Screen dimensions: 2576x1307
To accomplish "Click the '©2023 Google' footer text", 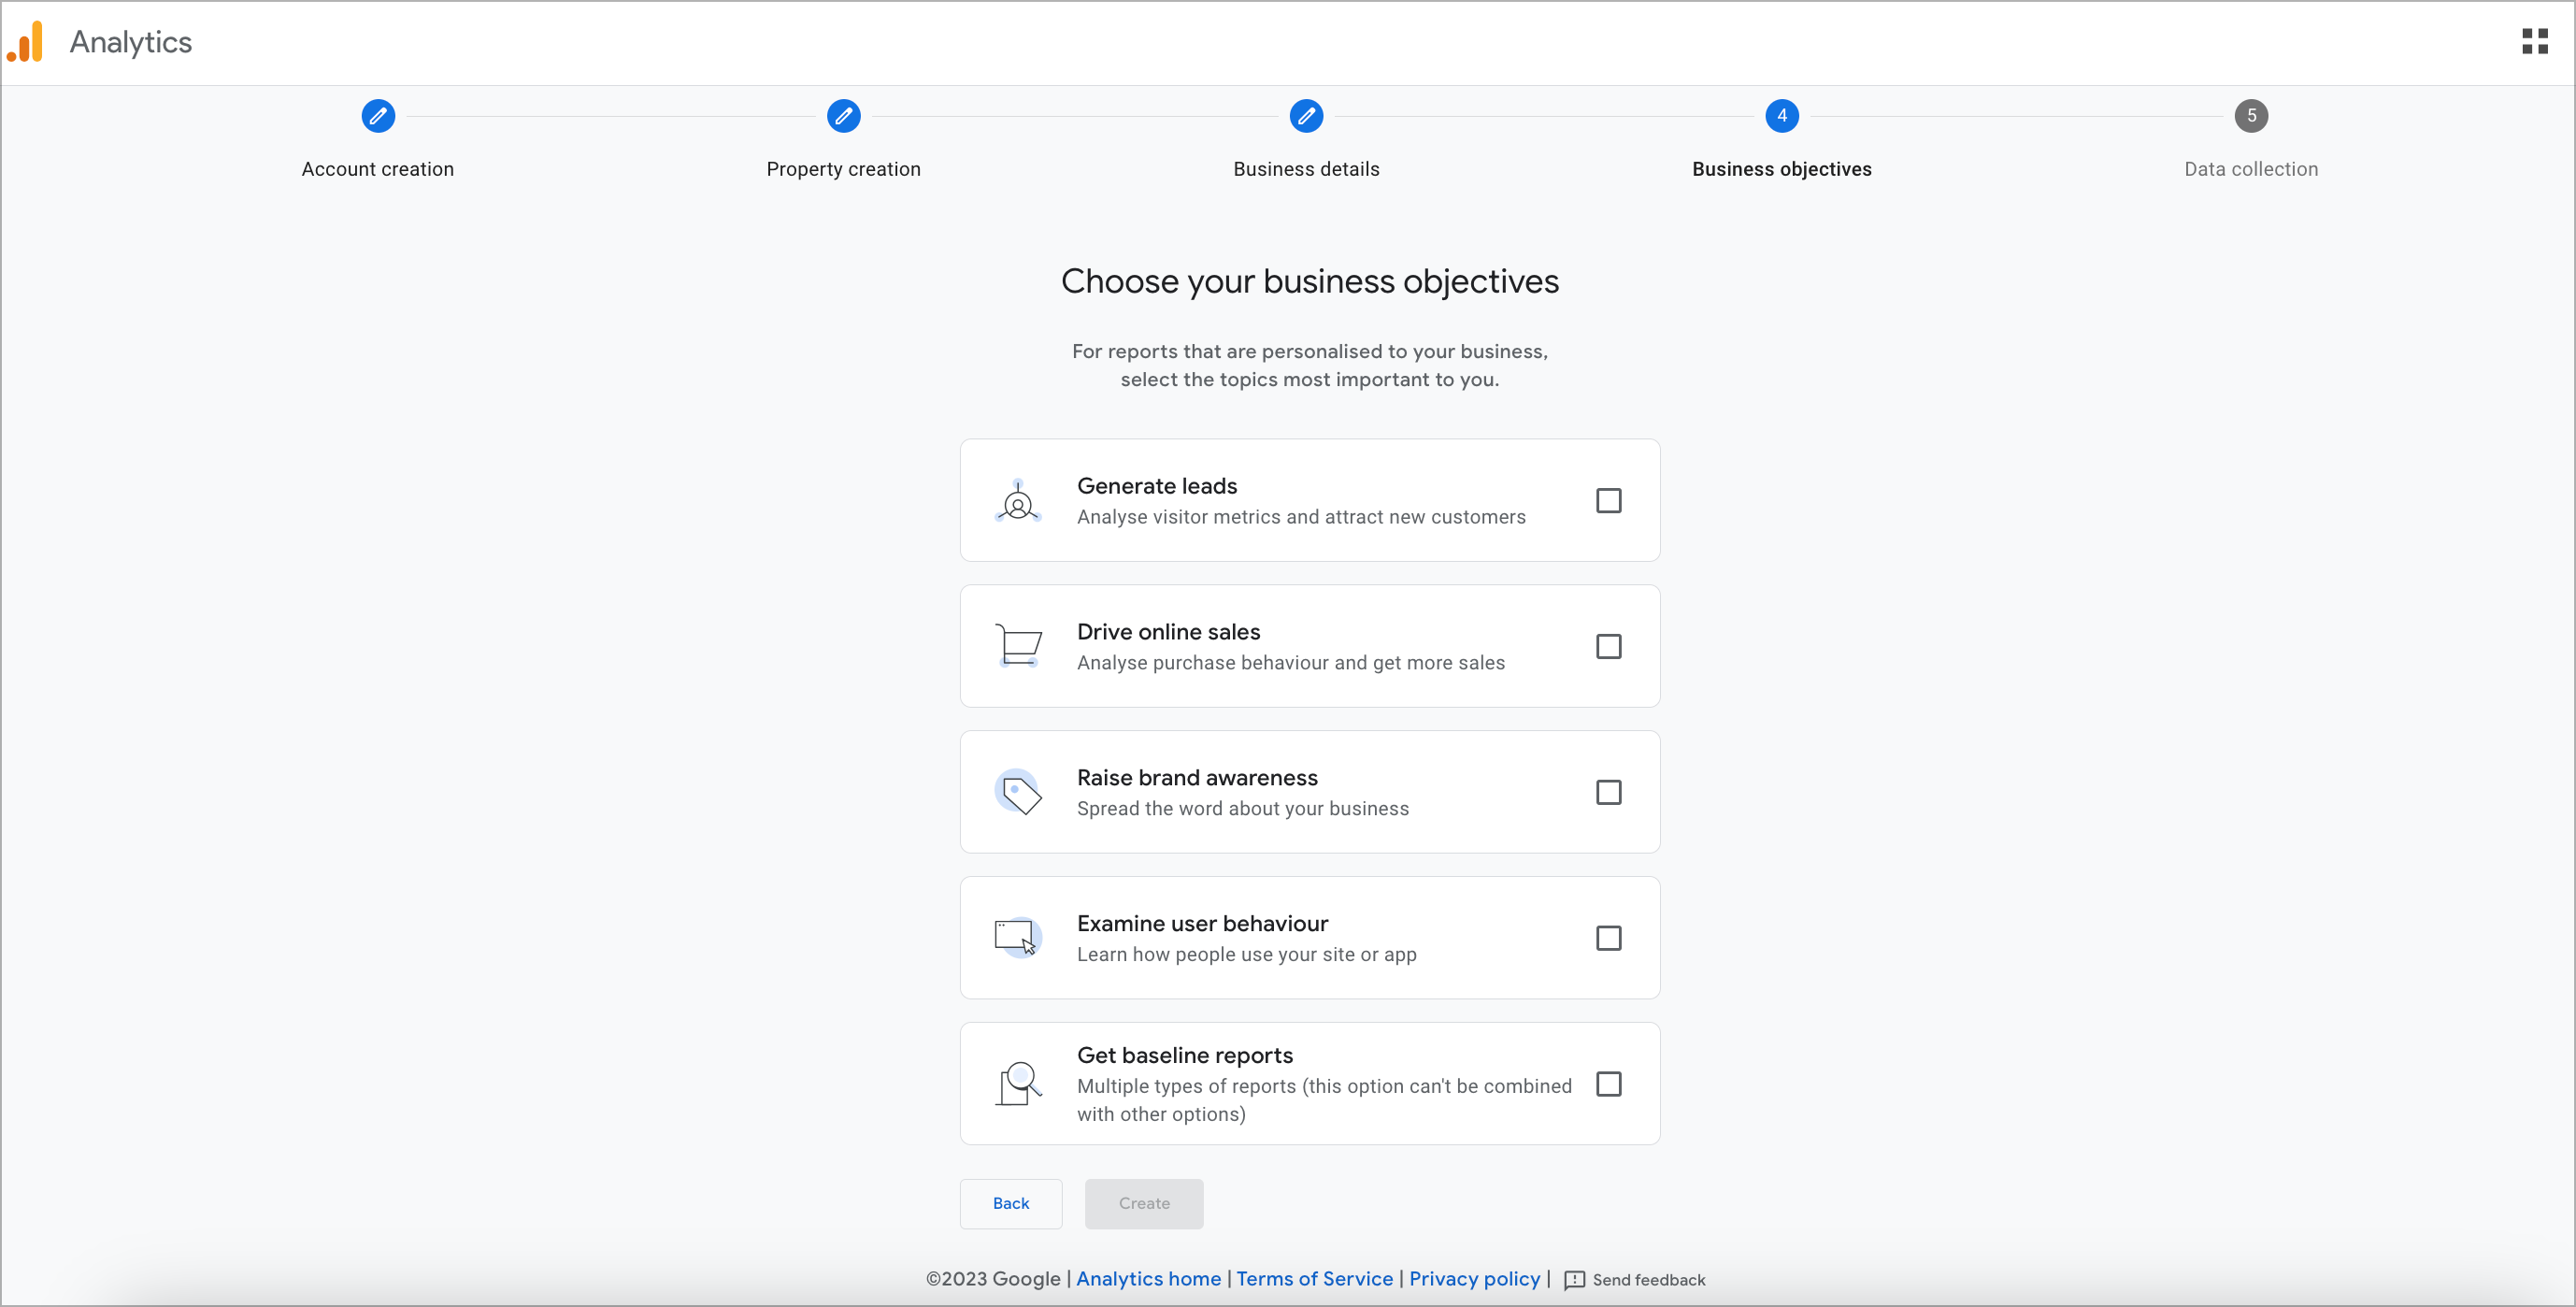I will pos(992,1279).
